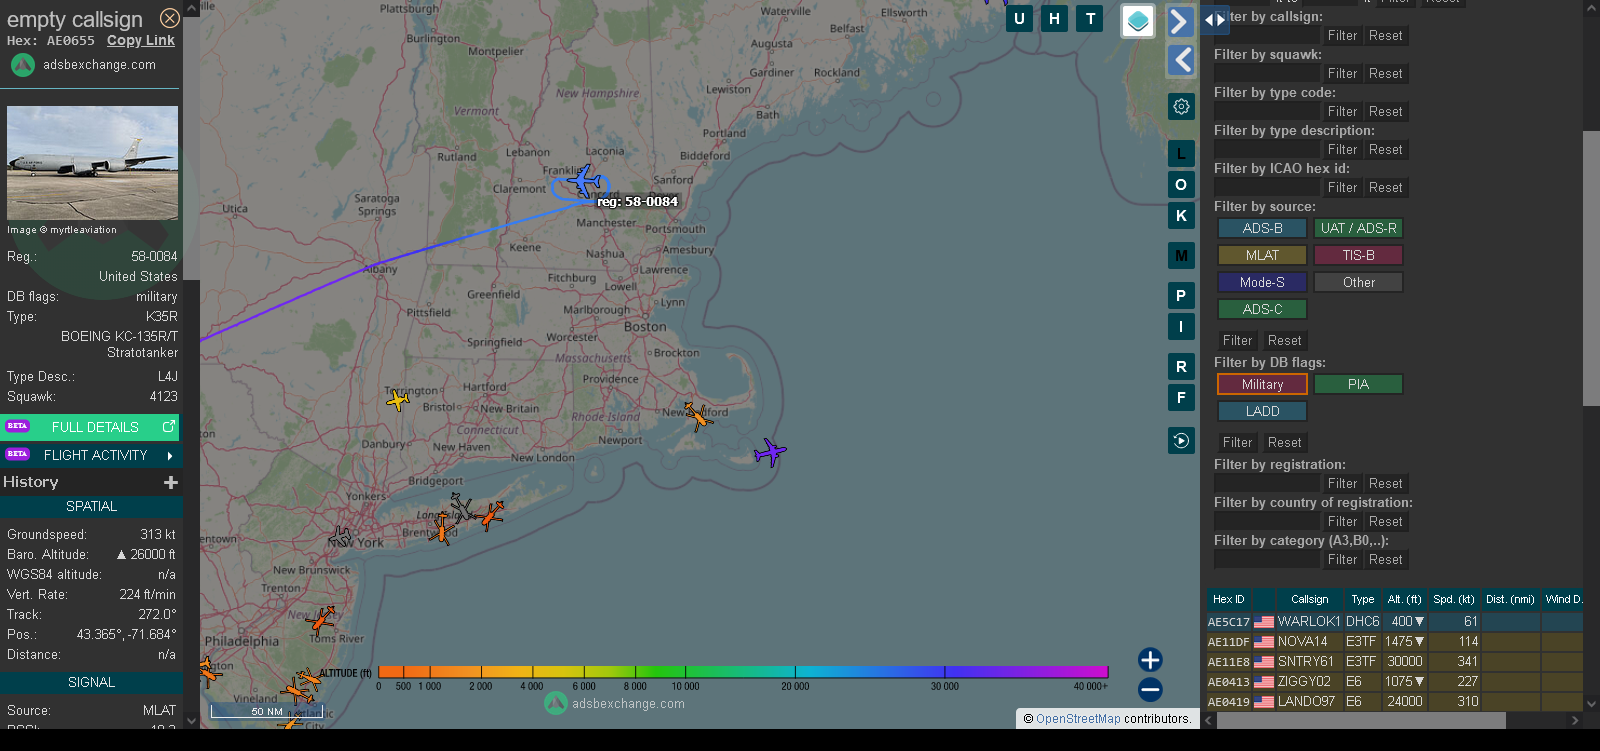
Task: Toggle LADD DB flag filter
Action: tap(1262, 411)
